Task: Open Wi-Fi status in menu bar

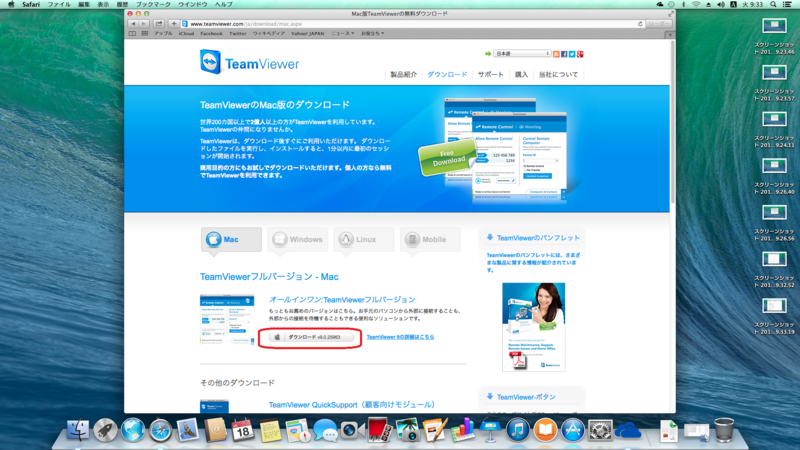Action: click(696, 4)
